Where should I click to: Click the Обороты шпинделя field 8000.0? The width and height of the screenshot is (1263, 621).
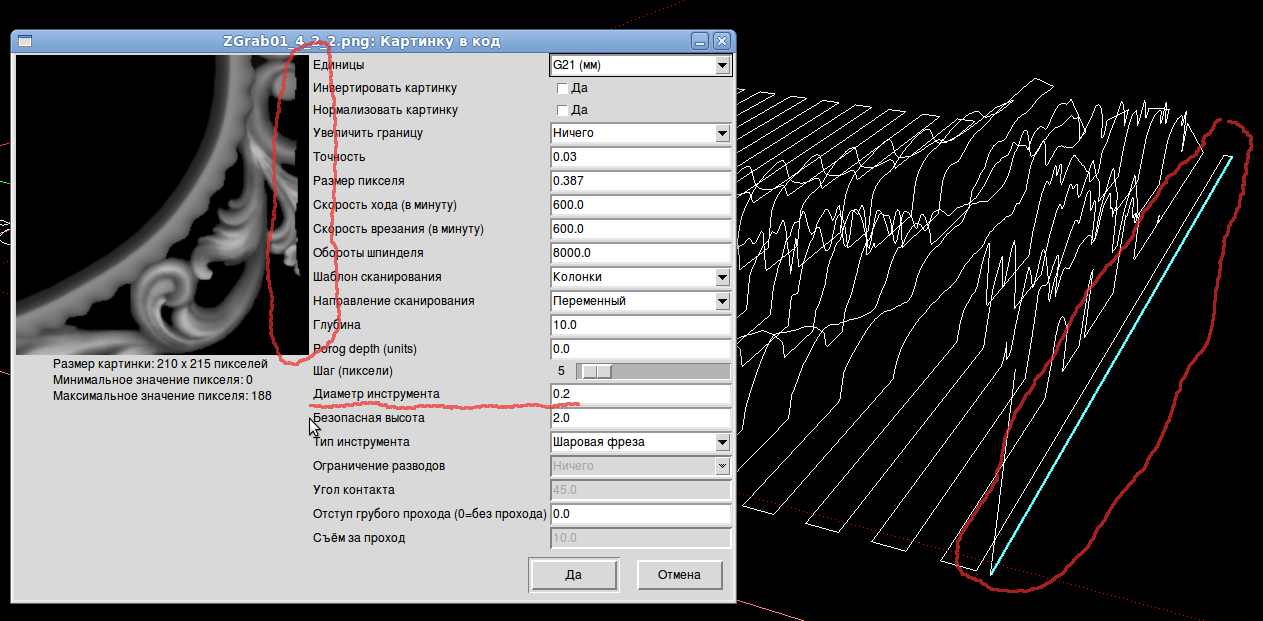pos(640,253)
